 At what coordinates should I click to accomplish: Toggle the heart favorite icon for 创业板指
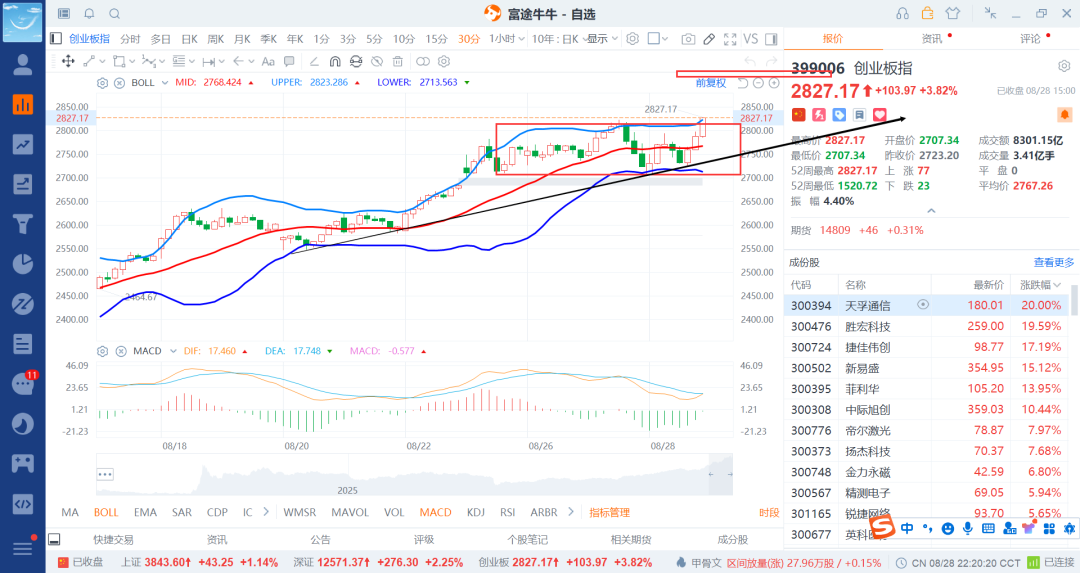880,115
